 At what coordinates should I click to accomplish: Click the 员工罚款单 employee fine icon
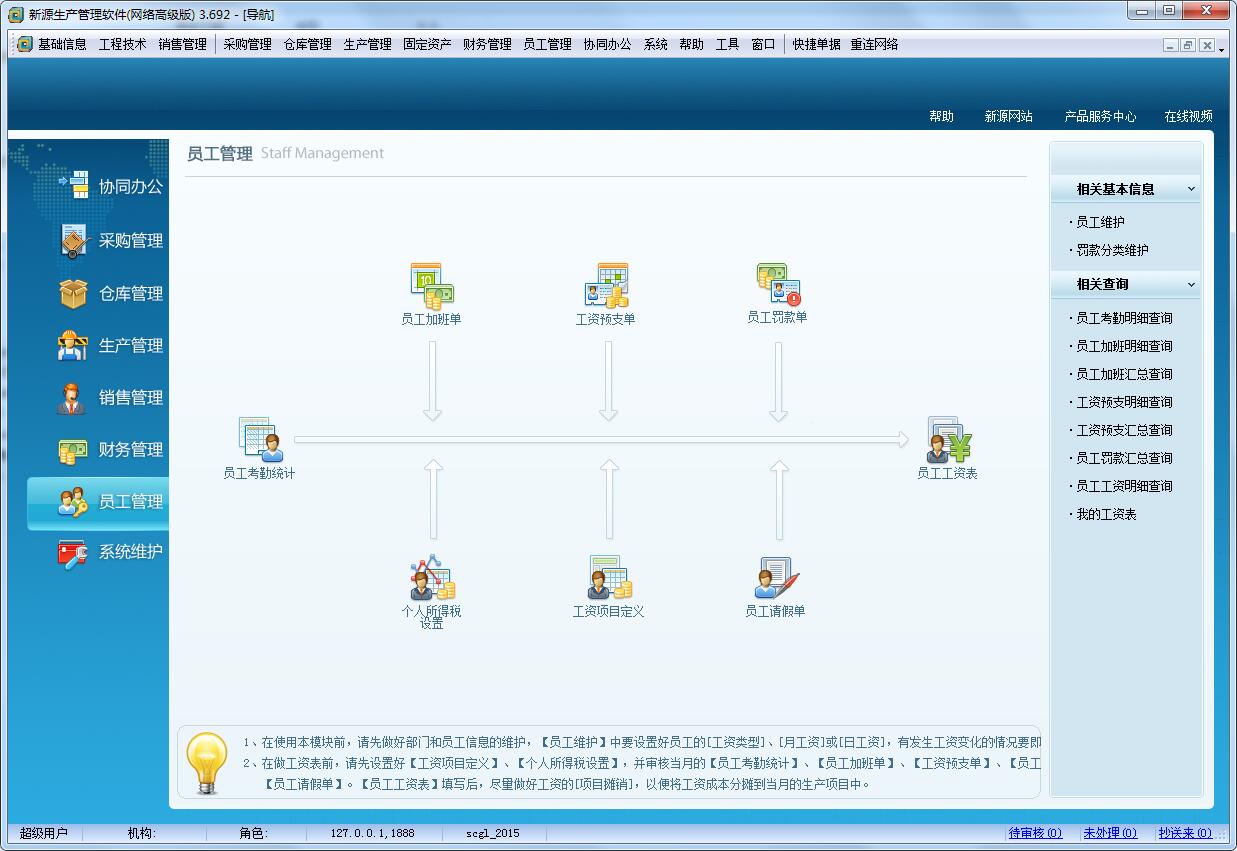(x=777, y=285)
